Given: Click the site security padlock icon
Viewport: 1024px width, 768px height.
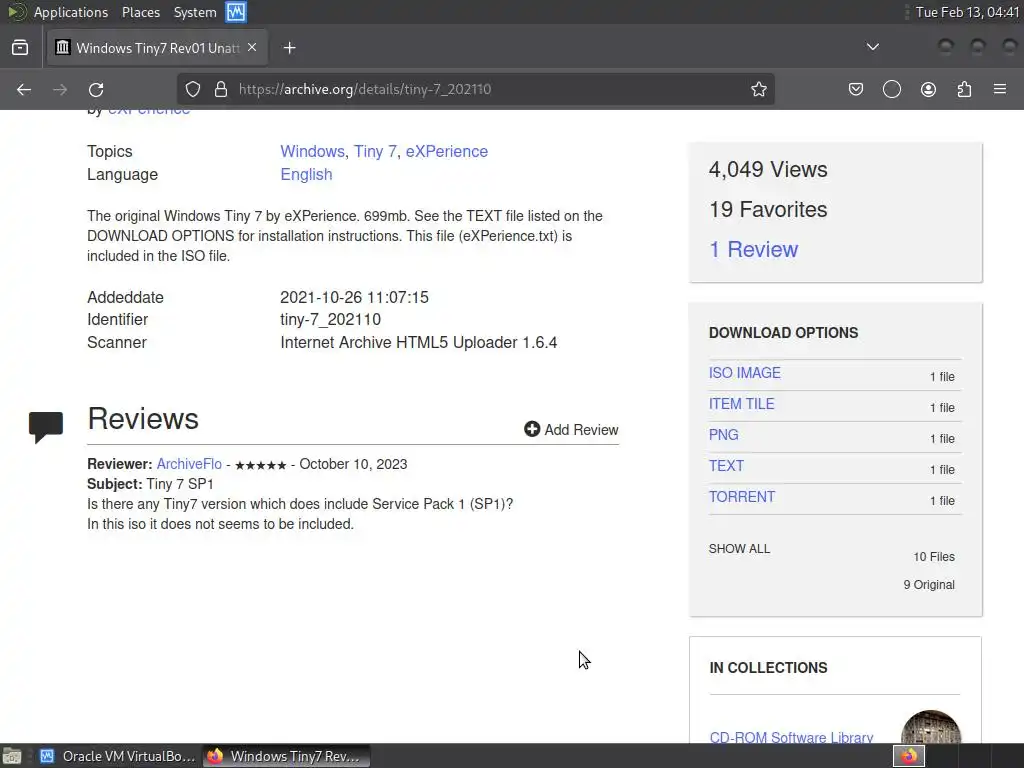Looking at the screenshot, I should point(221,89).
